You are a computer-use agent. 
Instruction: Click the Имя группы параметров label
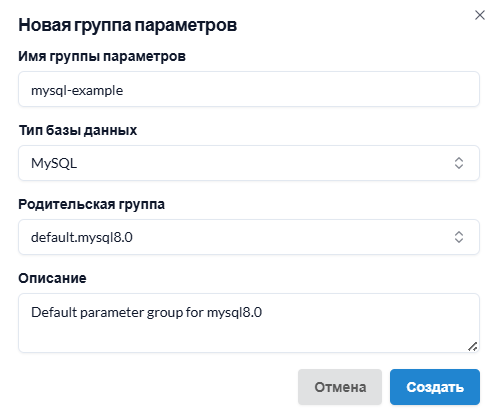coord(102,56)
